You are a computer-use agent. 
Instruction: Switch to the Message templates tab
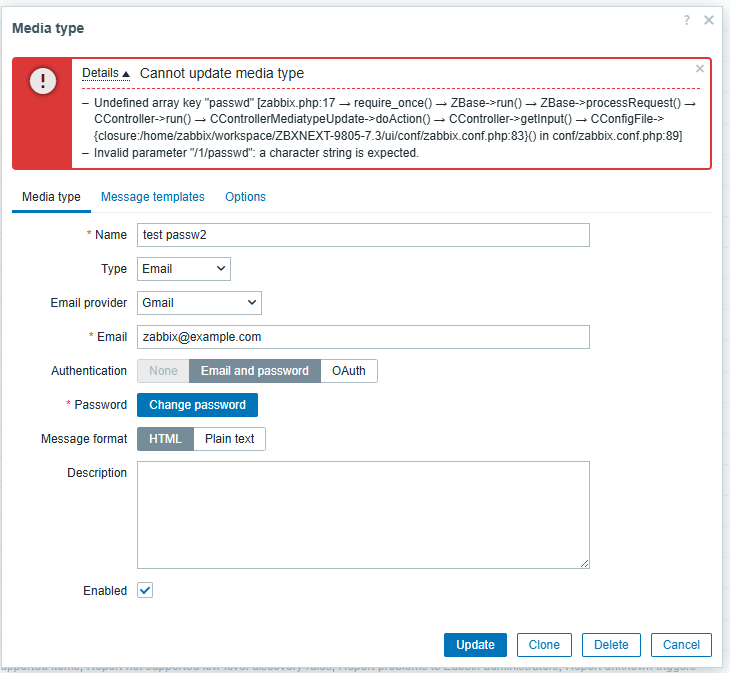152,197
